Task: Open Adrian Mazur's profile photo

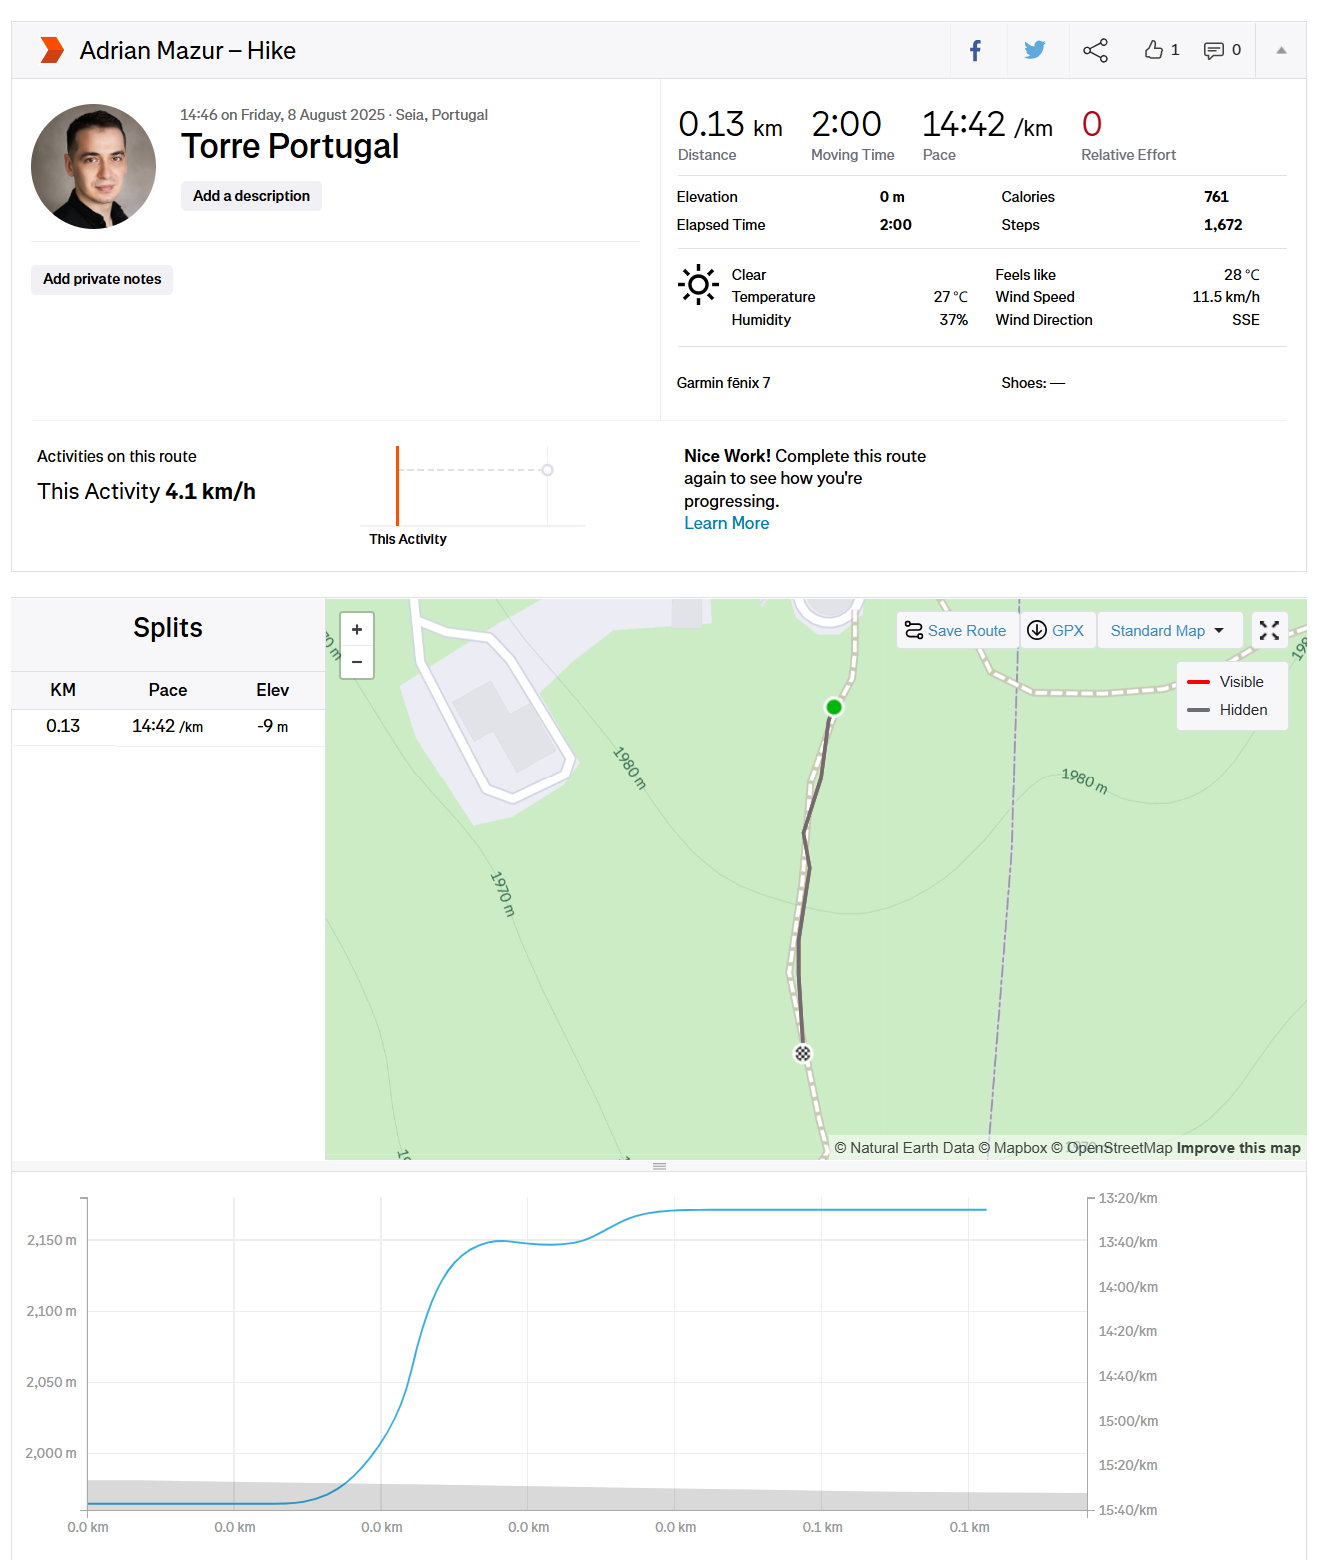Action: tap(93, 166)
